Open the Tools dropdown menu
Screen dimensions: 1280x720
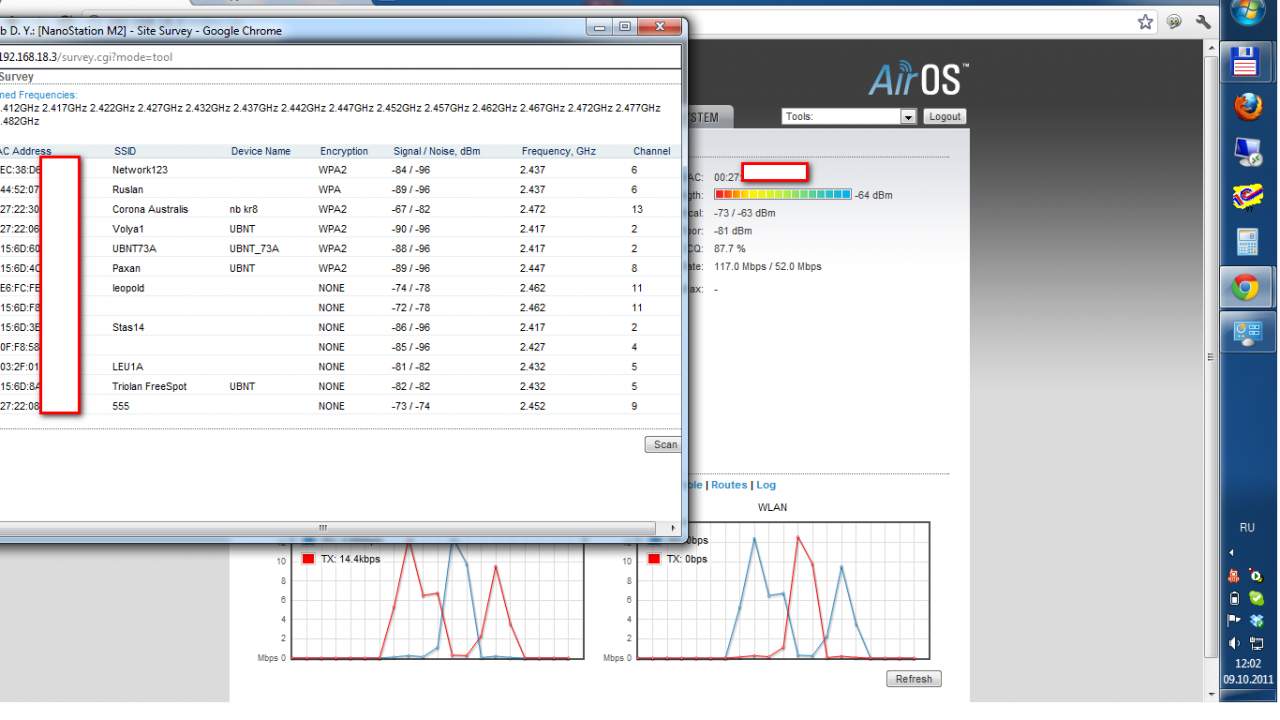(849, 117)
